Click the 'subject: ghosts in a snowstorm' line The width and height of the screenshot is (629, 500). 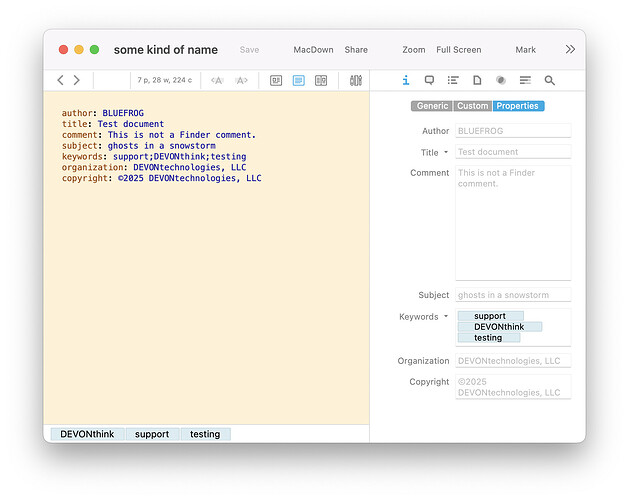pyautogui.click(x=138, y=146)
